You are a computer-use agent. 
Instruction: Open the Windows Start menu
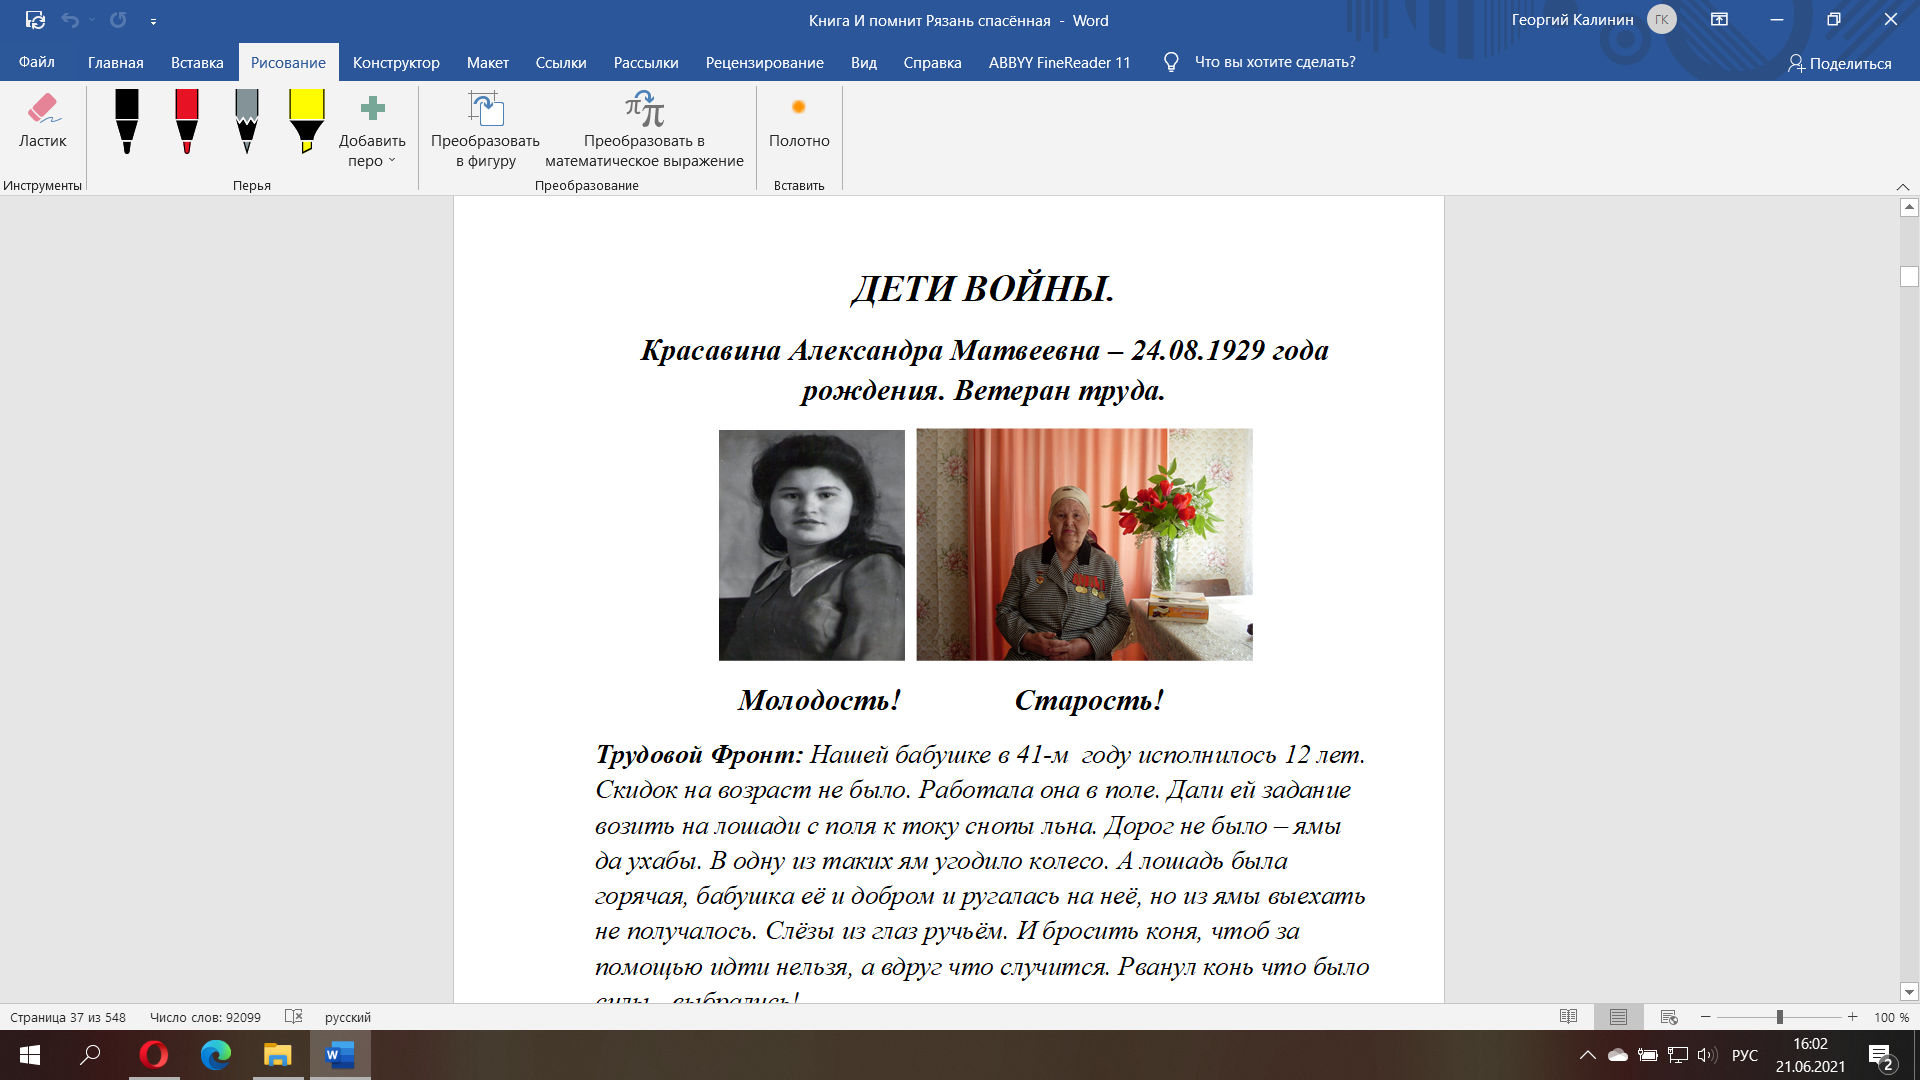coord(30,1055)
